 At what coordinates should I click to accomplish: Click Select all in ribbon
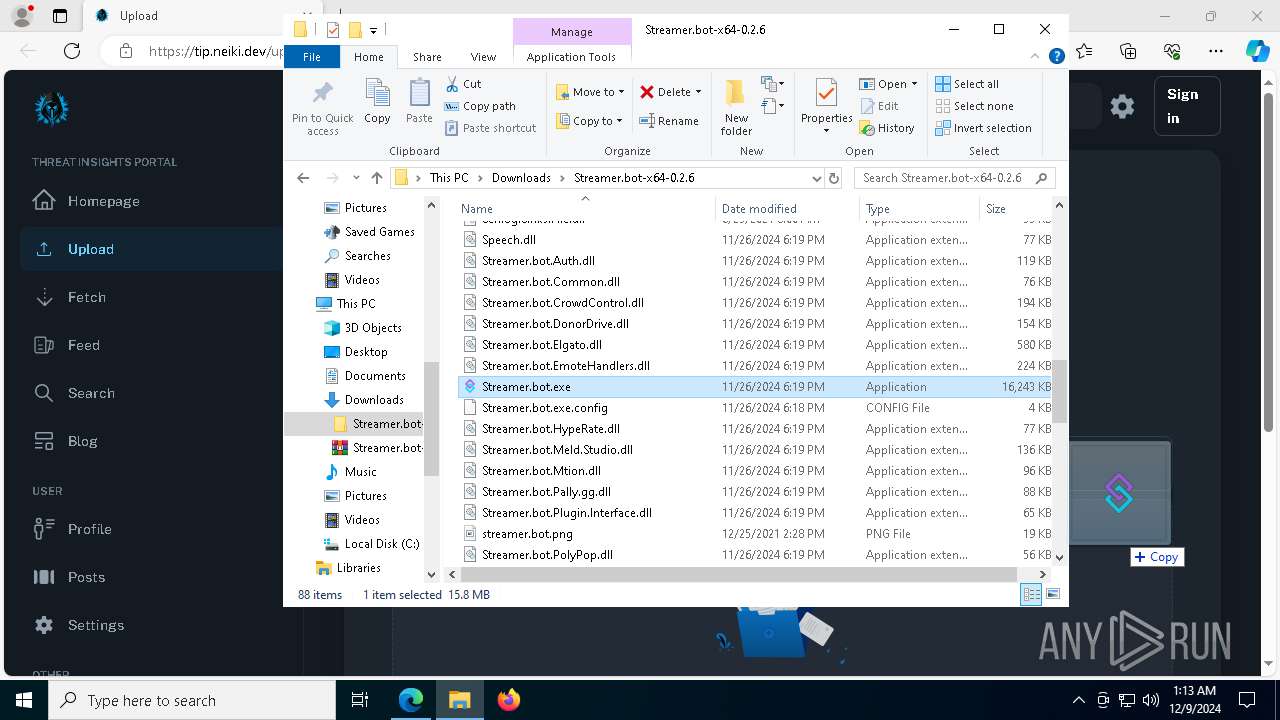click(x=967, y=84)
